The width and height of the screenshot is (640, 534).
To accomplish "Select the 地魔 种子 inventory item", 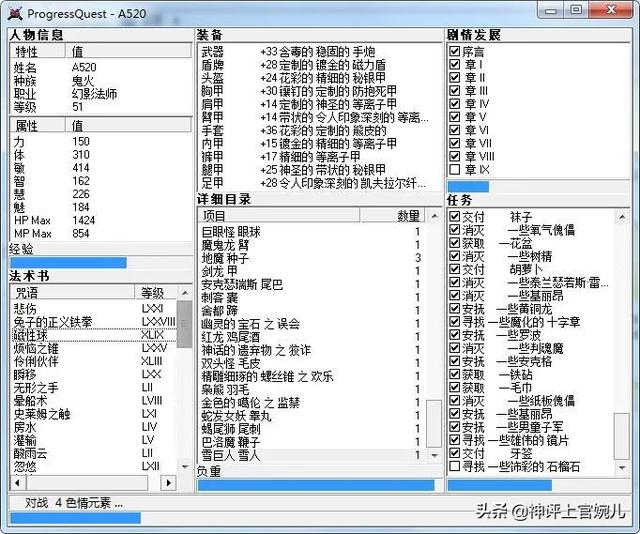I will pos(312,258).
